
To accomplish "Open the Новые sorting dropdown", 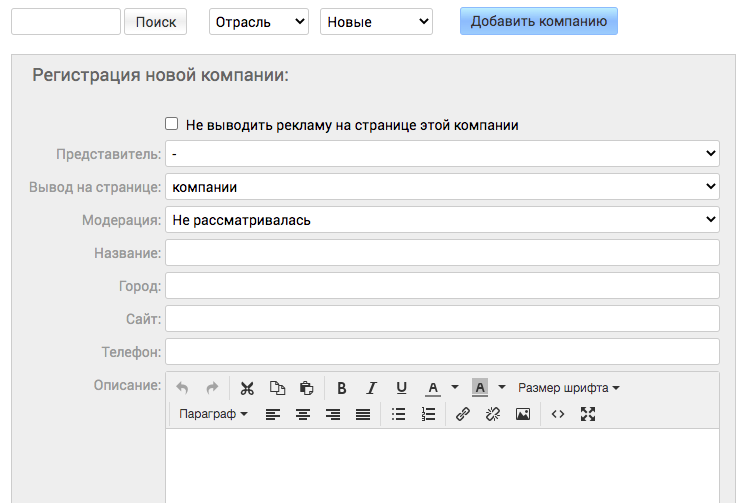I will [376, 22].
